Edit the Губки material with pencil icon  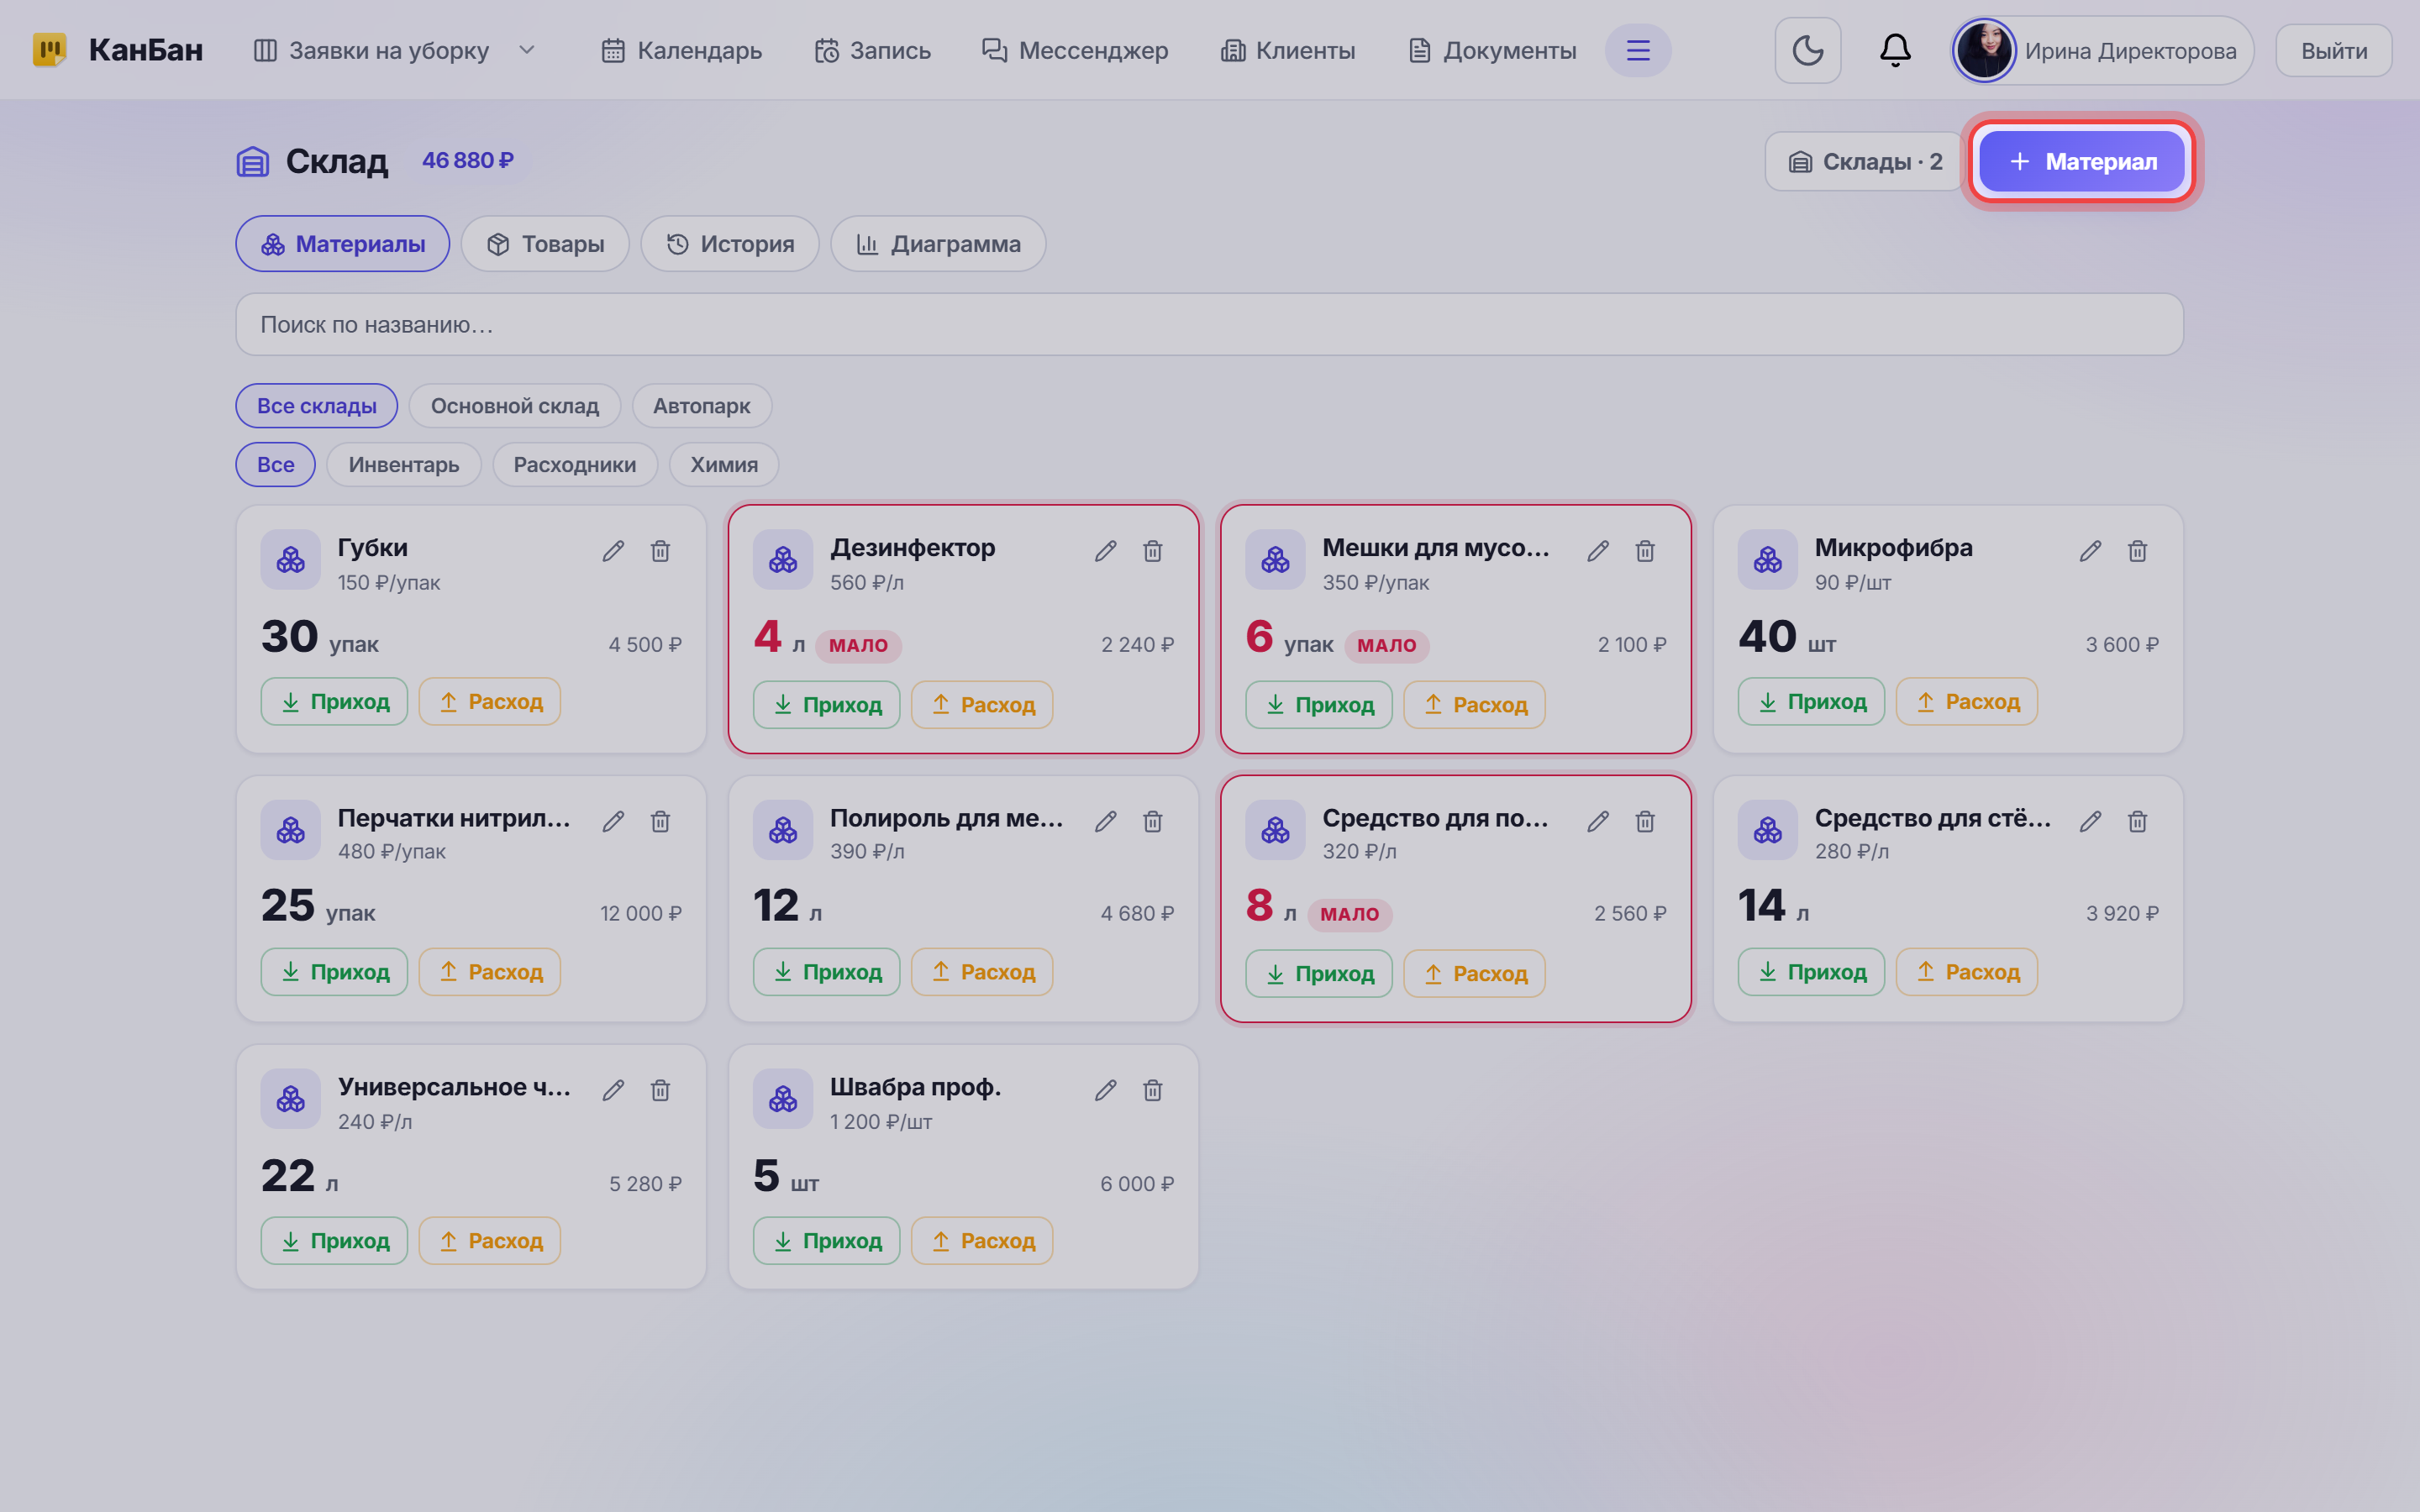(x=613, y=551)
